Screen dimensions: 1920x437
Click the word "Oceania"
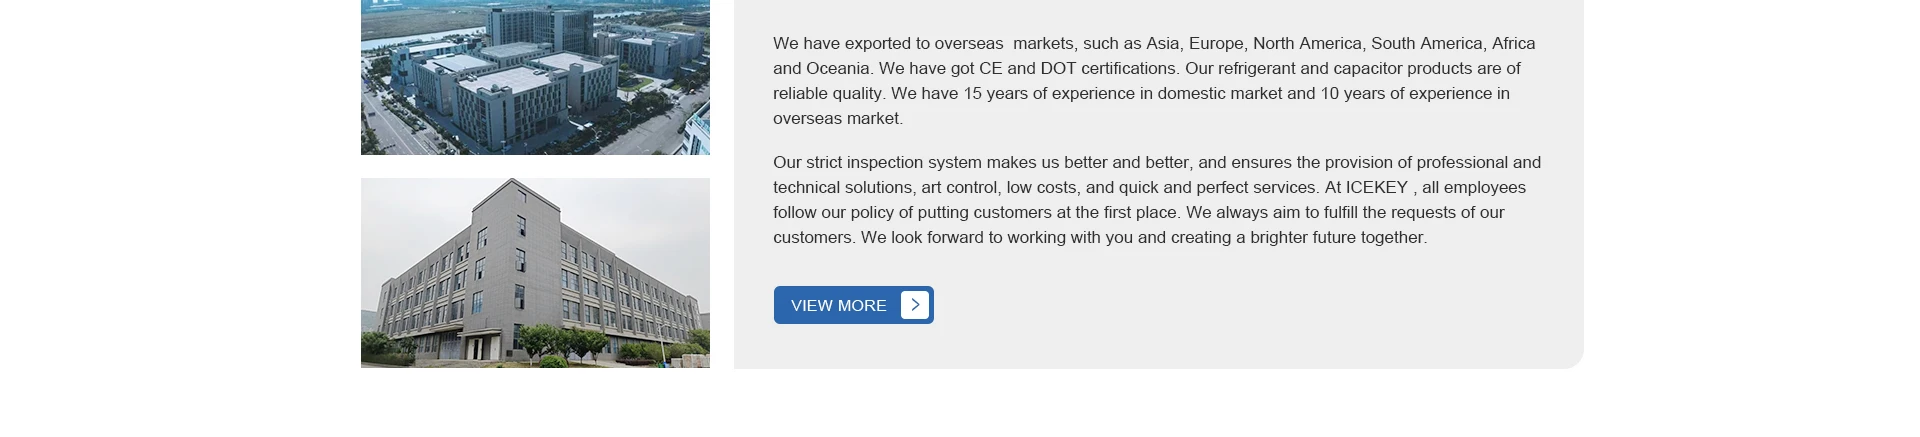838,69
